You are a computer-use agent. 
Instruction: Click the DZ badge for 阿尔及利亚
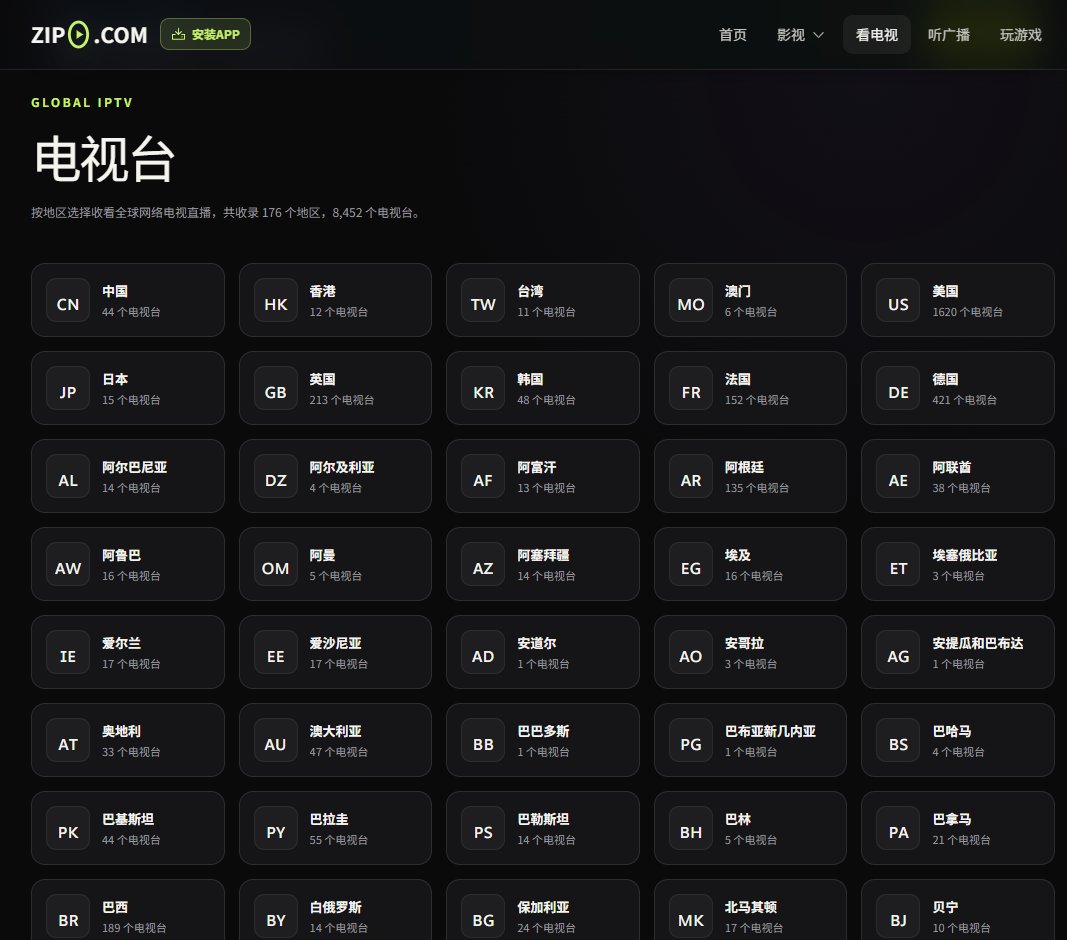coord(276,476)
